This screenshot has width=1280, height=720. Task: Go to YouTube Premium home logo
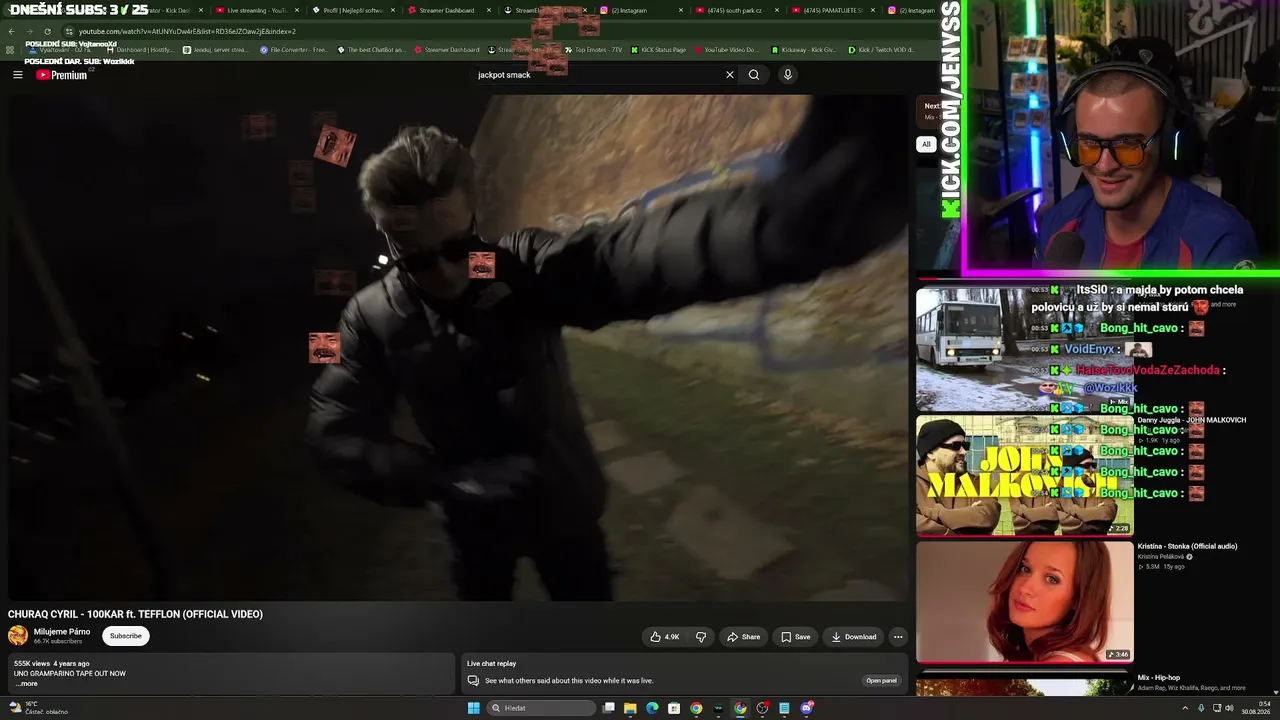coord(62,75)
